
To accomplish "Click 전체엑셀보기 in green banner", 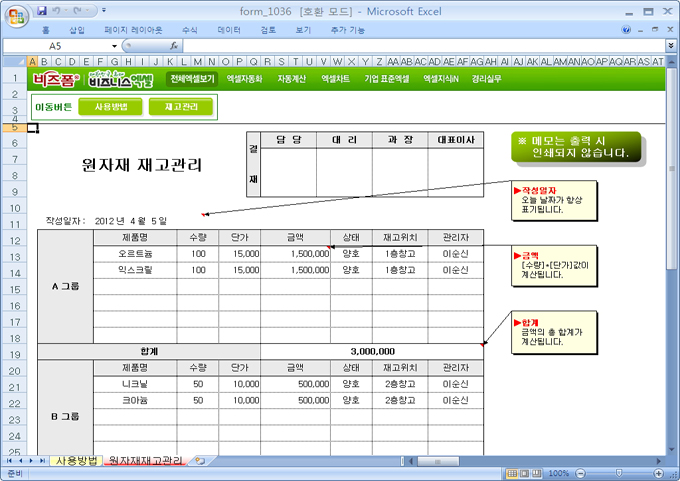I will pyautogui.click(x=192, y=79).
